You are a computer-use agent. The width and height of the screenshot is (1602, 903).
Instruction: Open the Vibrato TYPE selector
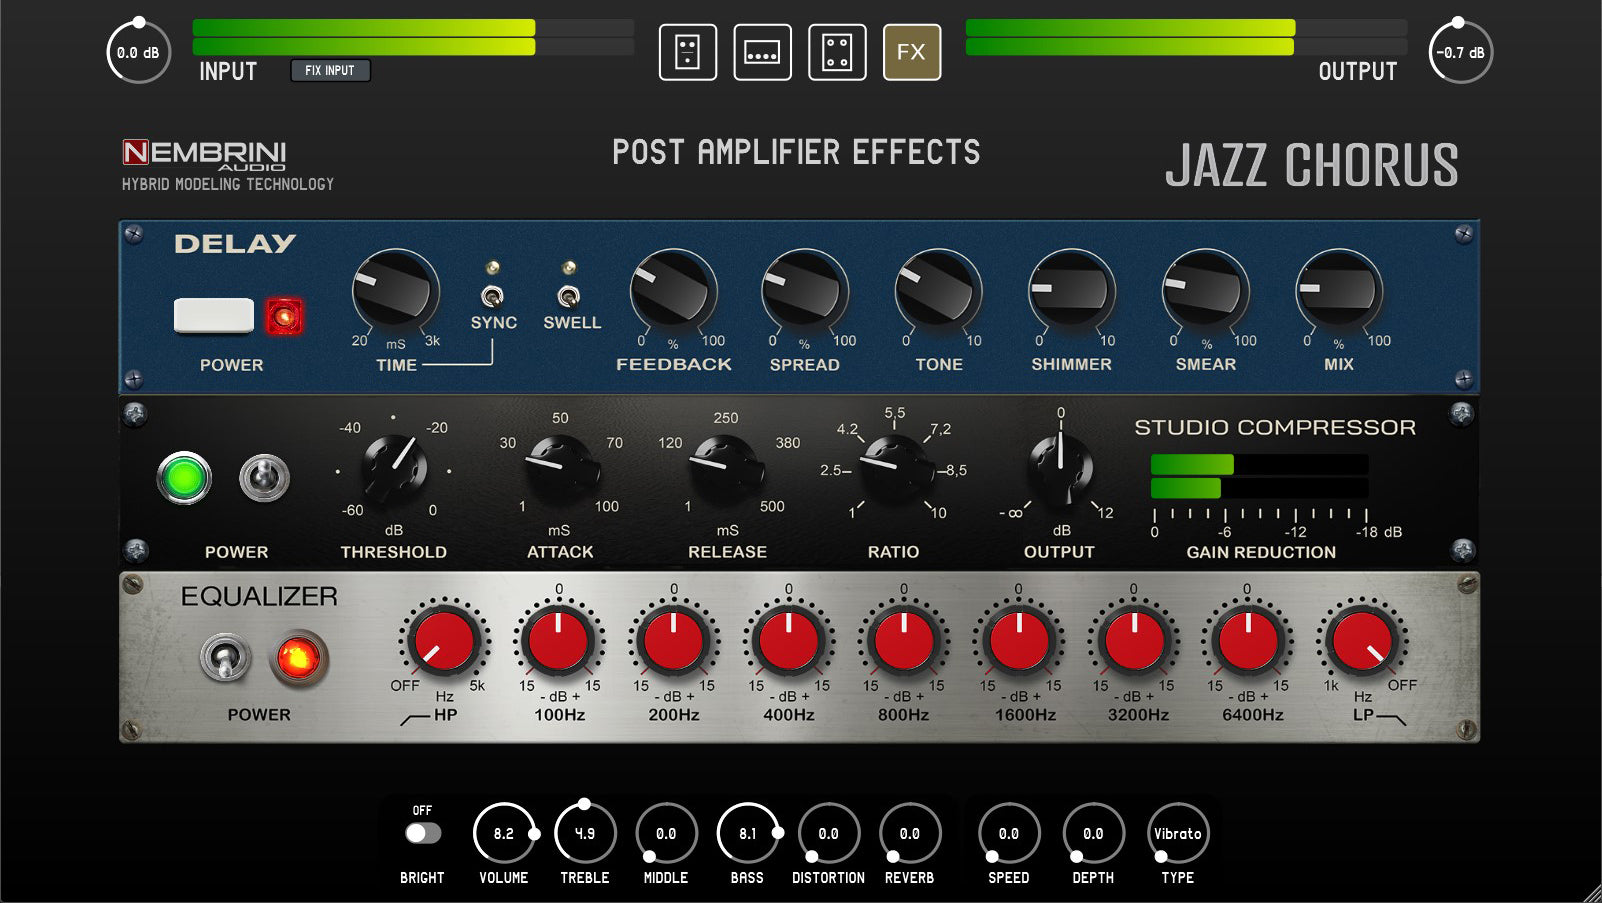(1178, 833)
